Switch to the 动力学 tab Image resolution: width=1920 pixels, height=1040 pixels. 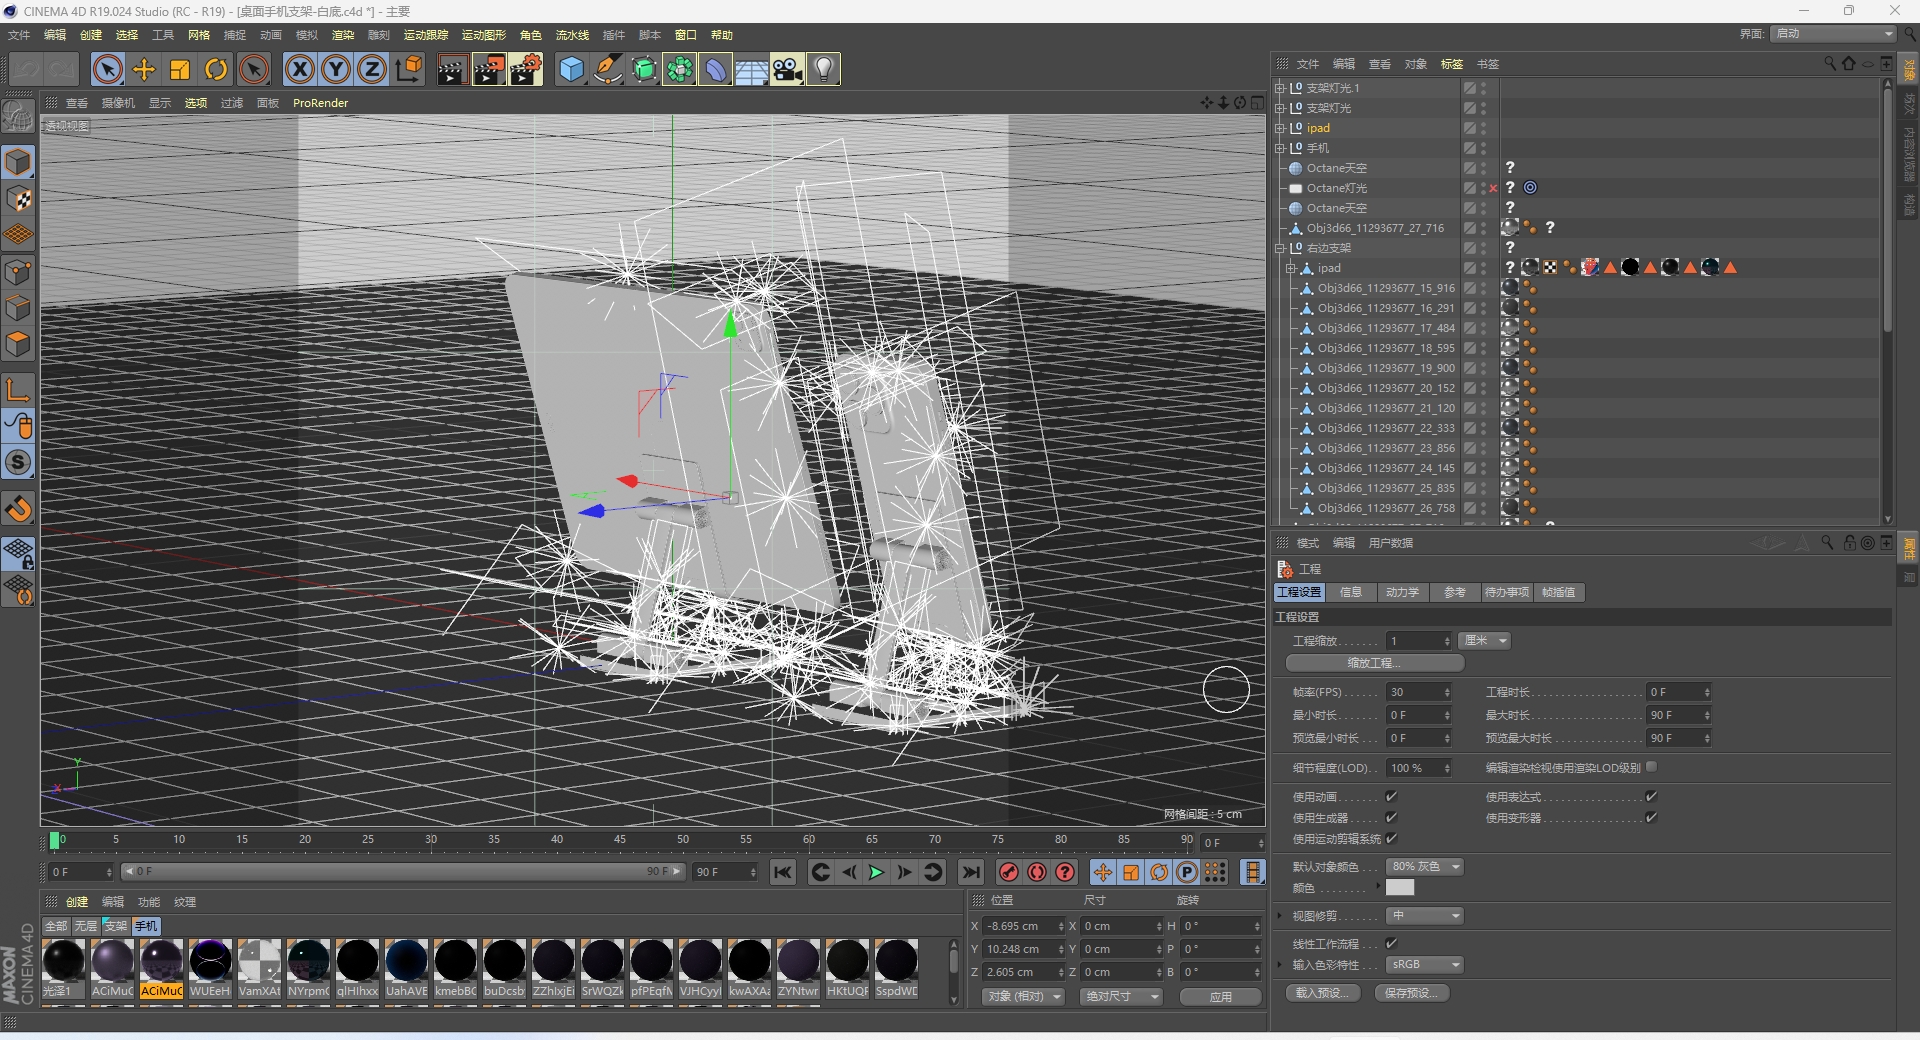(x=1402, y=592)
